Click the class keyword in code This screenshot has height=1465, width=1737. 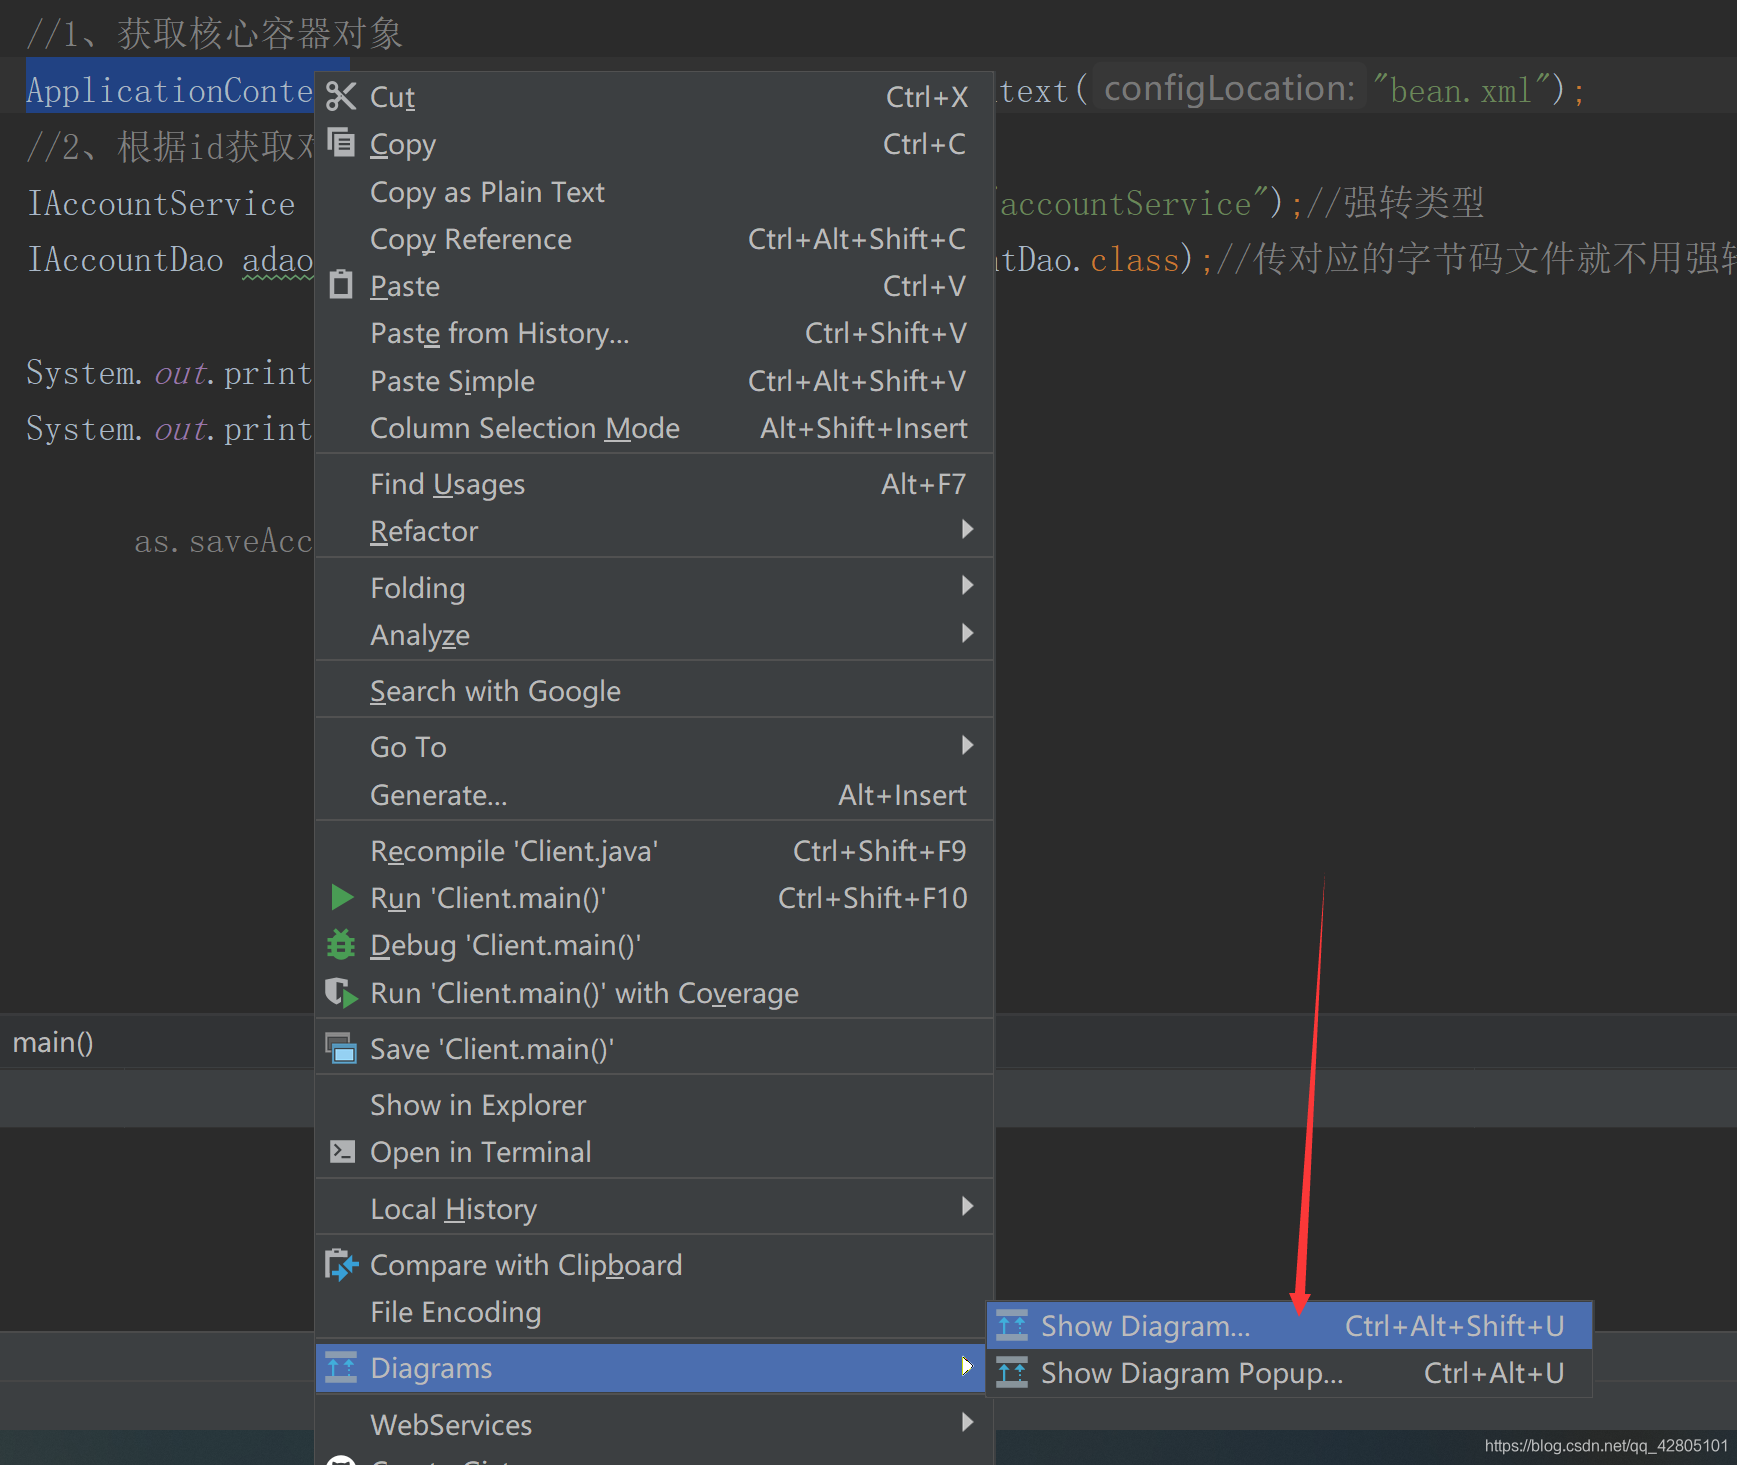point(1134,260)
